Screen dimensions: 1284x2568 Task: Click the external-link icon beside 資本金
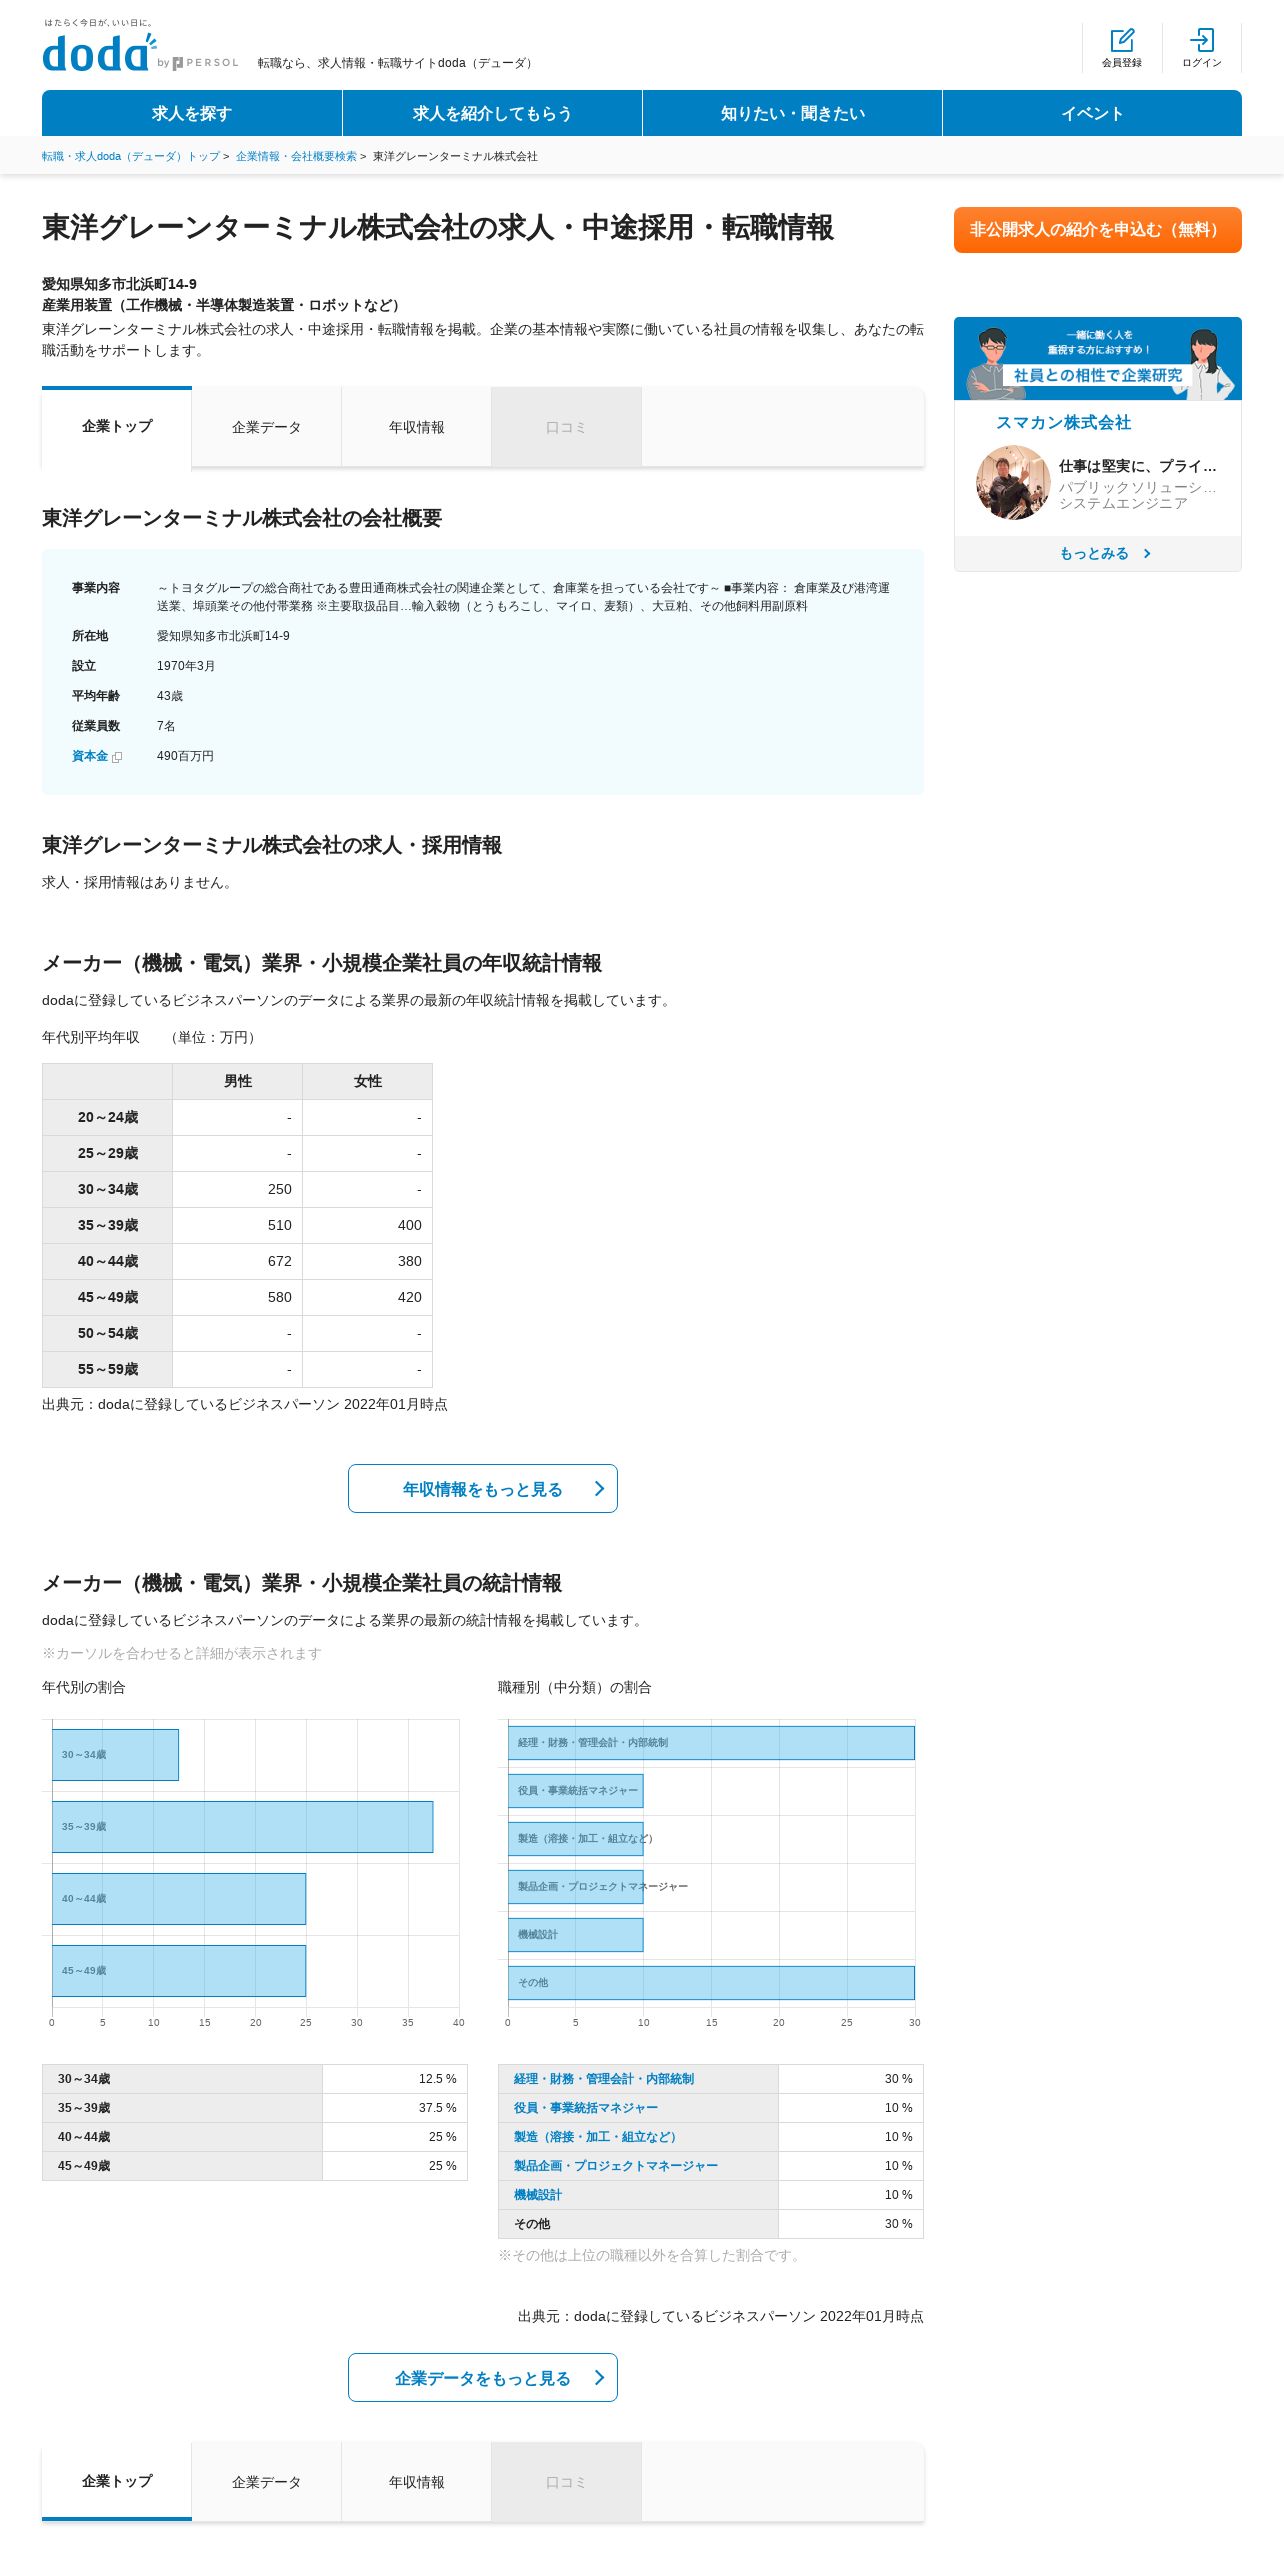(x=117, y=757)
